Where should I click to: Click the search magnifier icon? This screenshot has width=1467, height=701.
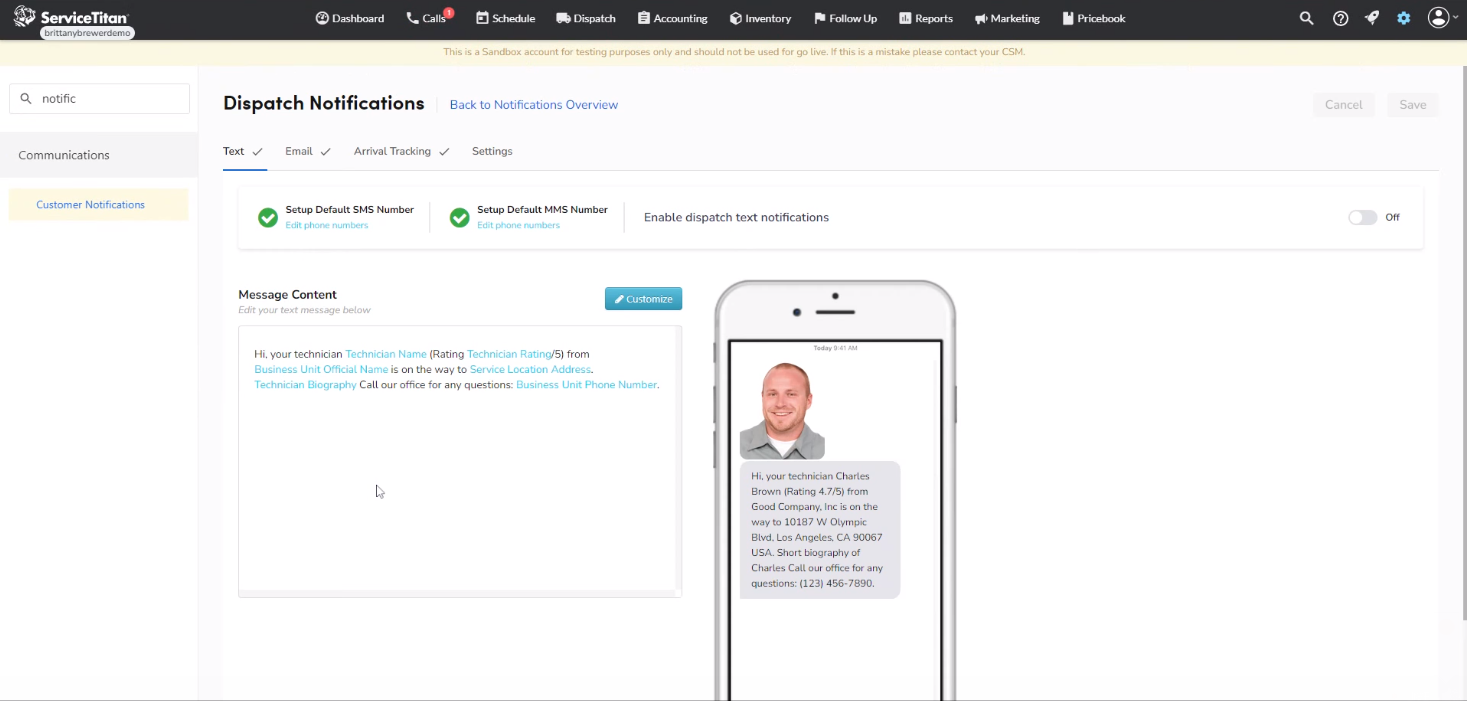point(1306,17)
